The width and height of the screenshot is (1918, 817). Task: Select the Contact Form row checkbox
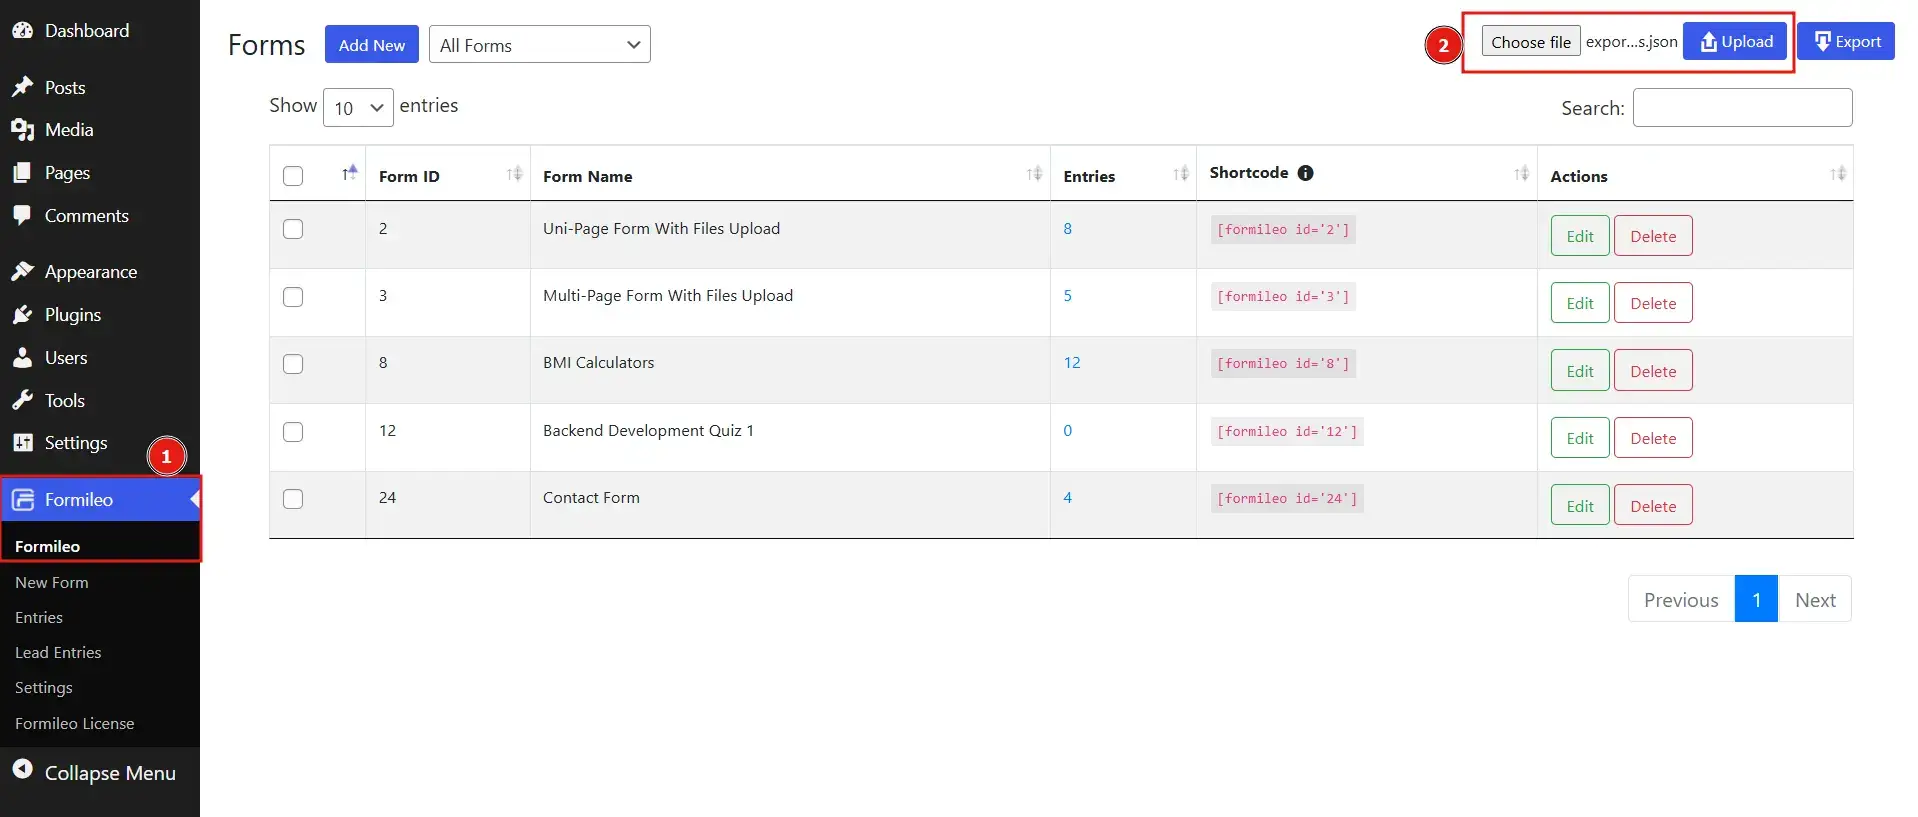pyautogui.click(x=293, y=499)
